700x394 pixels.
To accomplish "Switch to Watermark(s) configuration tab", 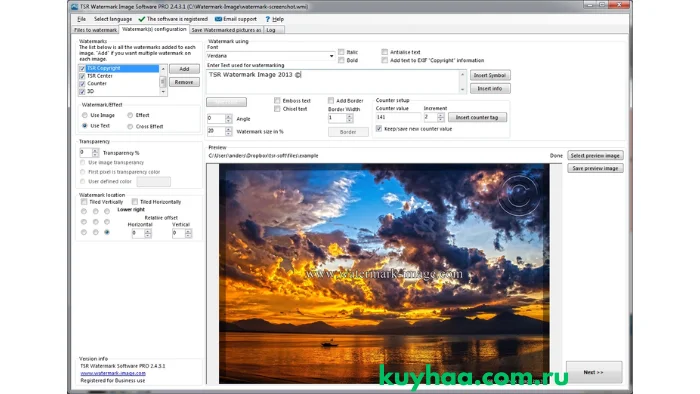I will [154, 29].
